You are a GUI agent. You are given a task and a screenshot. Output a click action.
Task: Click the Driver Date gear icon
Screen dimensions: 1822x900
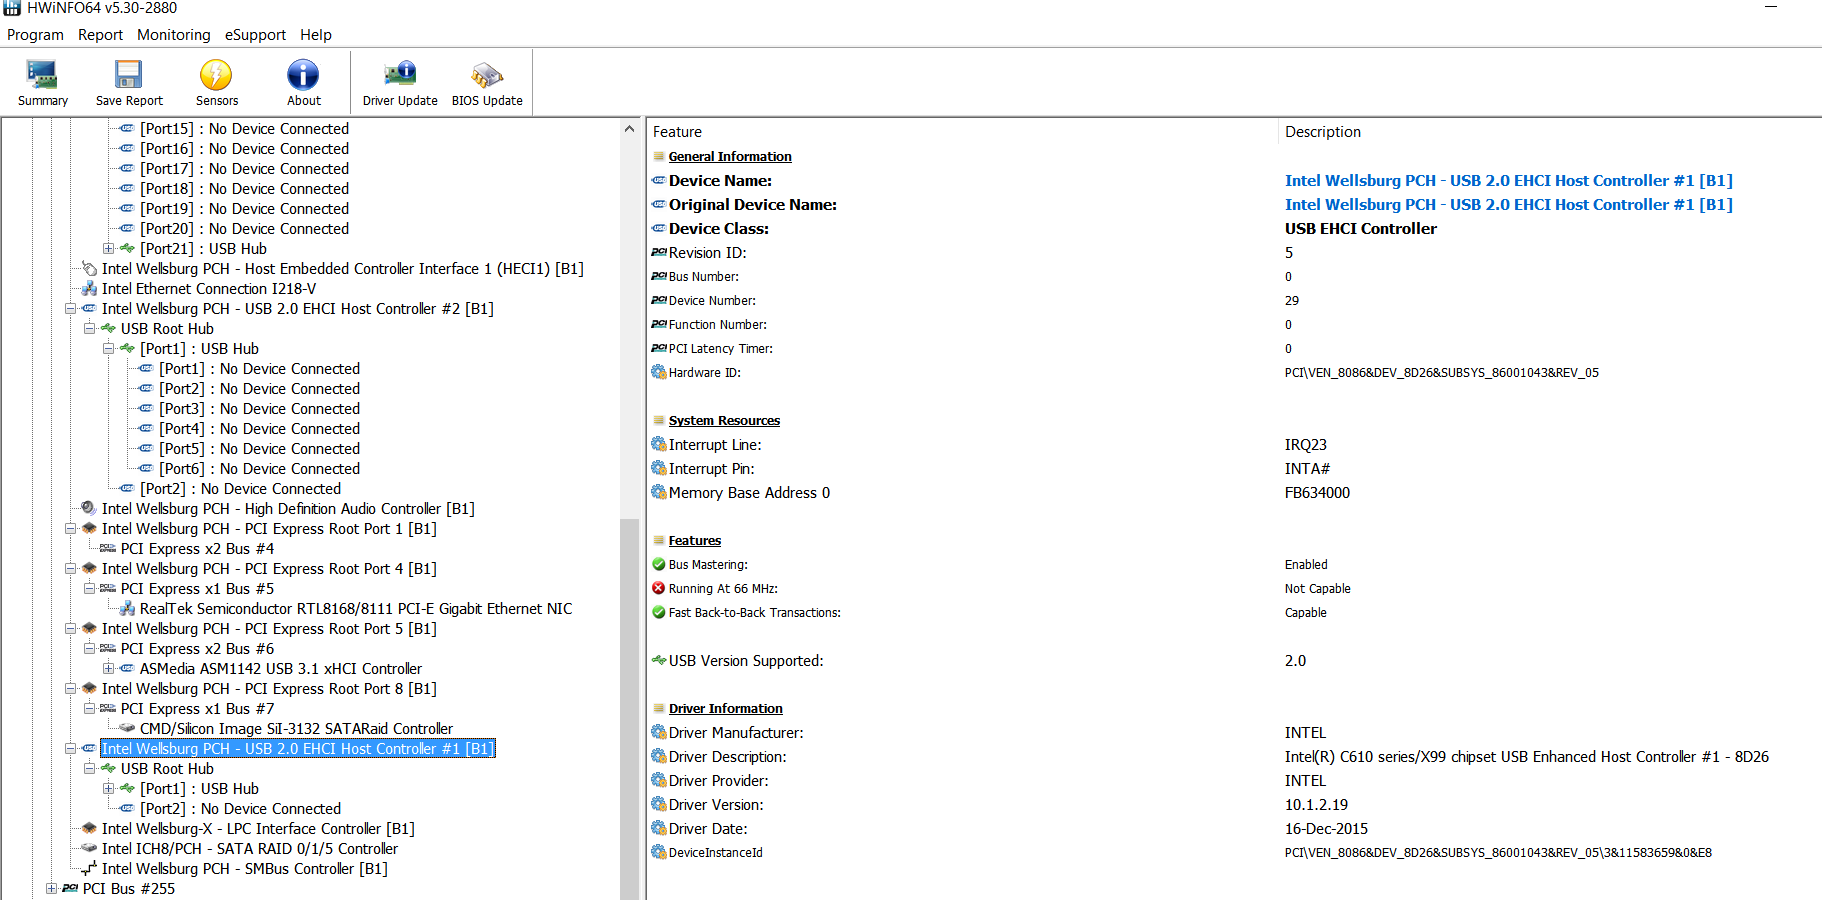659,829
